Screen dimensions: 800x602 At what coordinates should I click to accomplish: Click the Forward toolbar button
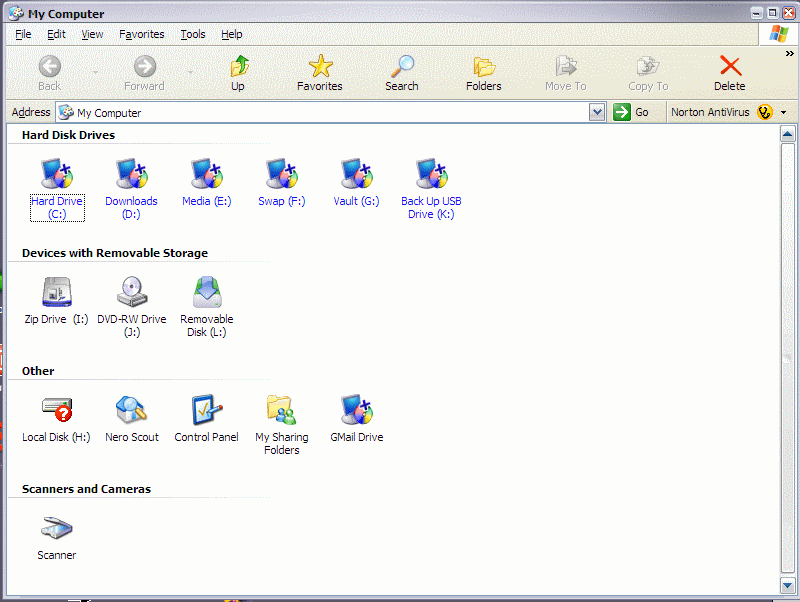tap(144, 73)
